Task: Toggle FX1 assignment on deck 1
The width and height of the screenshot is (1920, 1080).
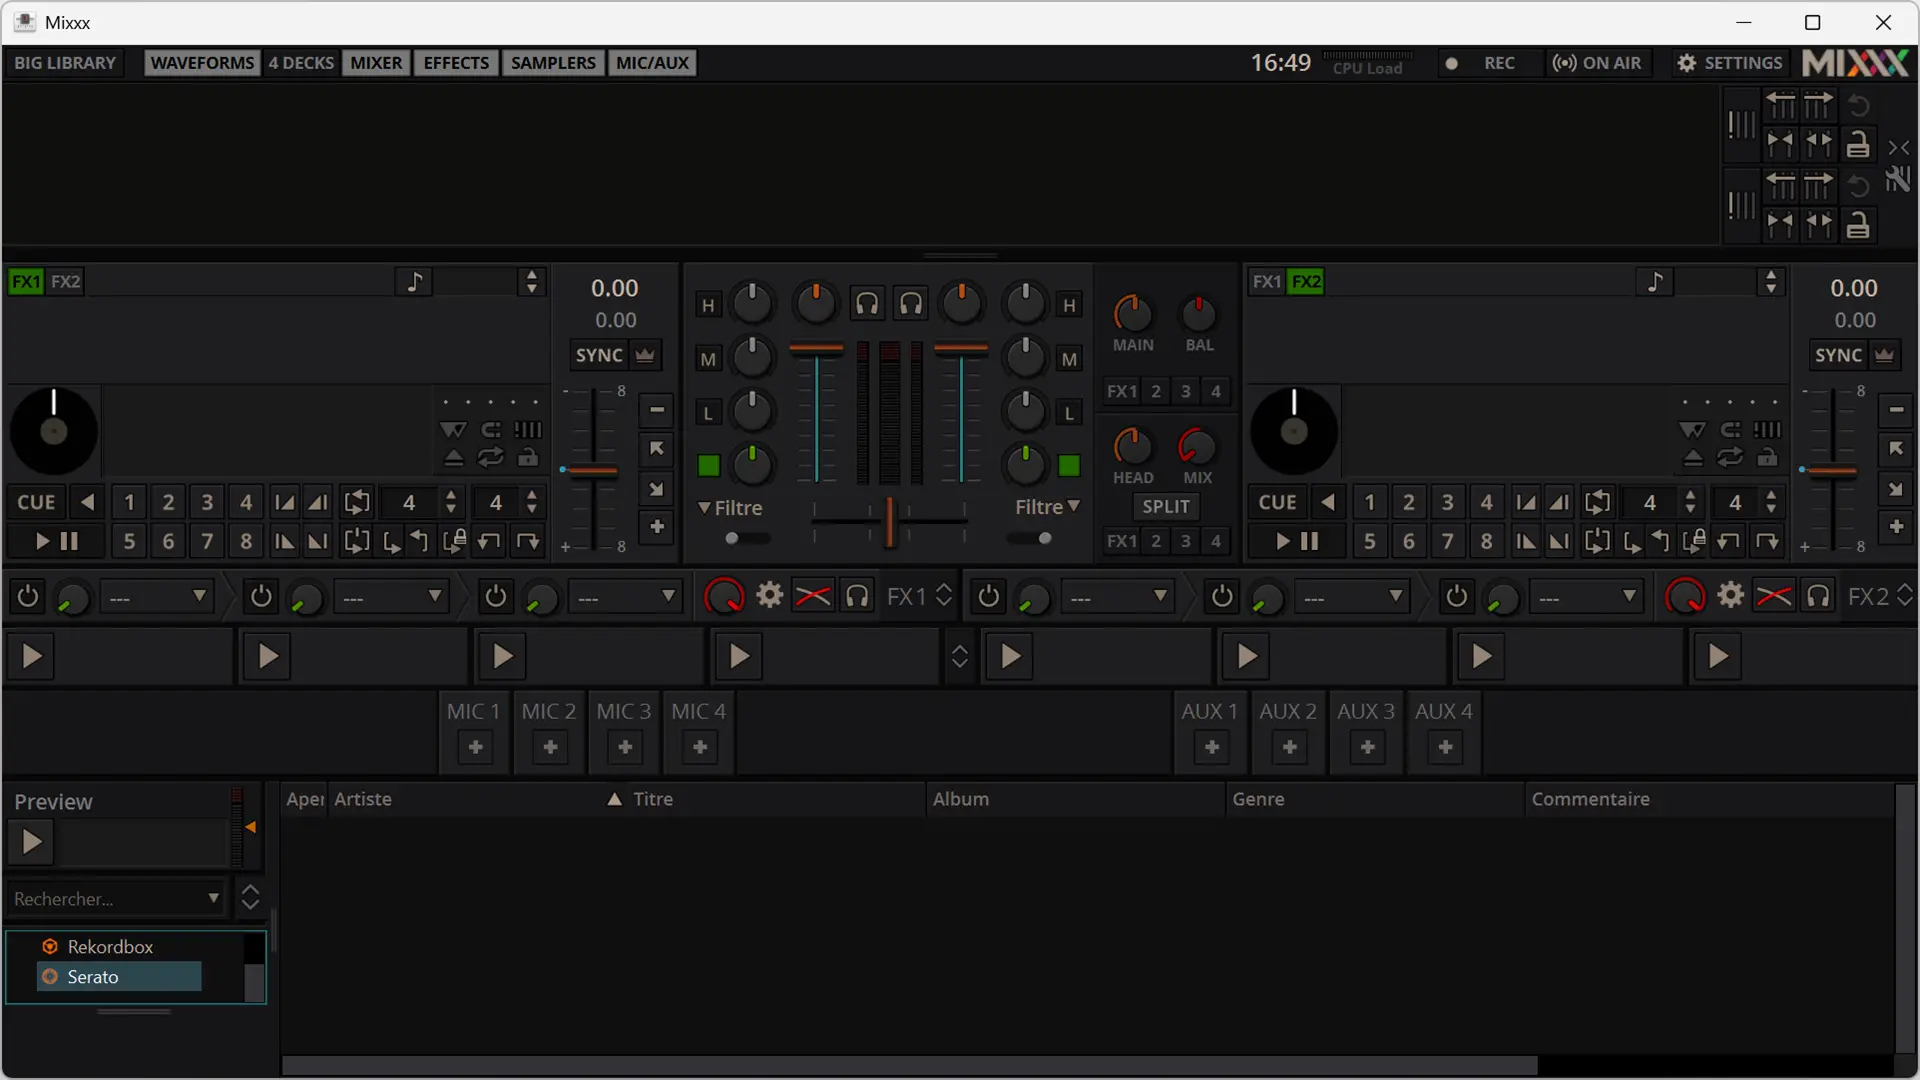Action: 26,282
